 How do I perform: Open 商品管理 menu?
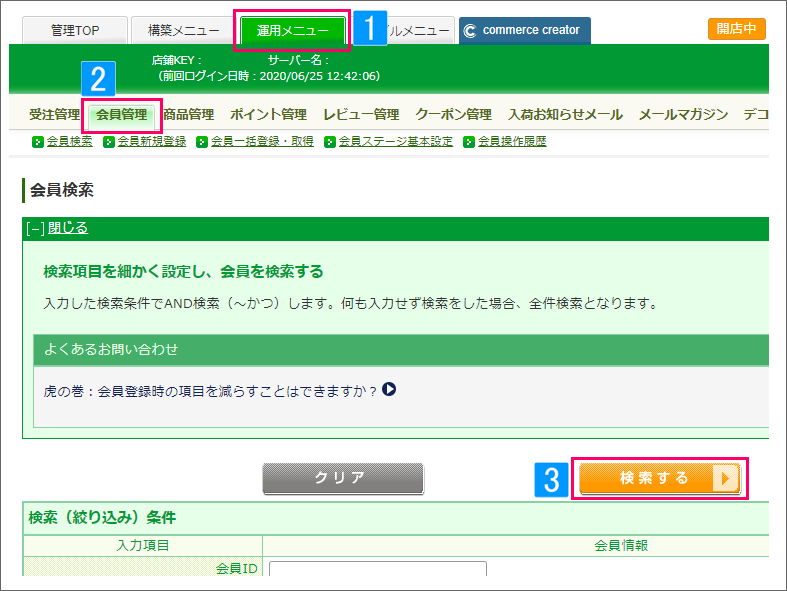tap(188, 114)
